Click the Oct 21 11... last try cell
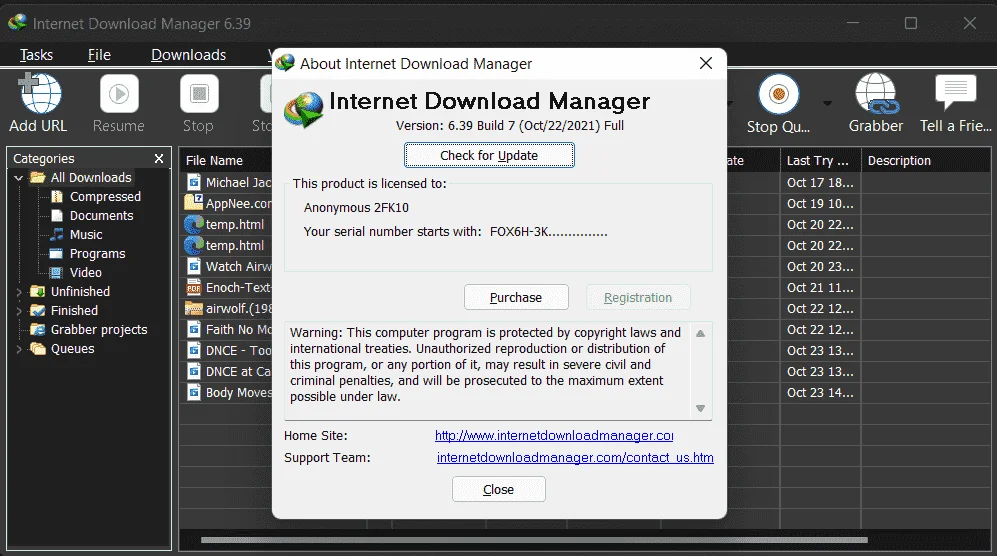 tap(820, 287)
